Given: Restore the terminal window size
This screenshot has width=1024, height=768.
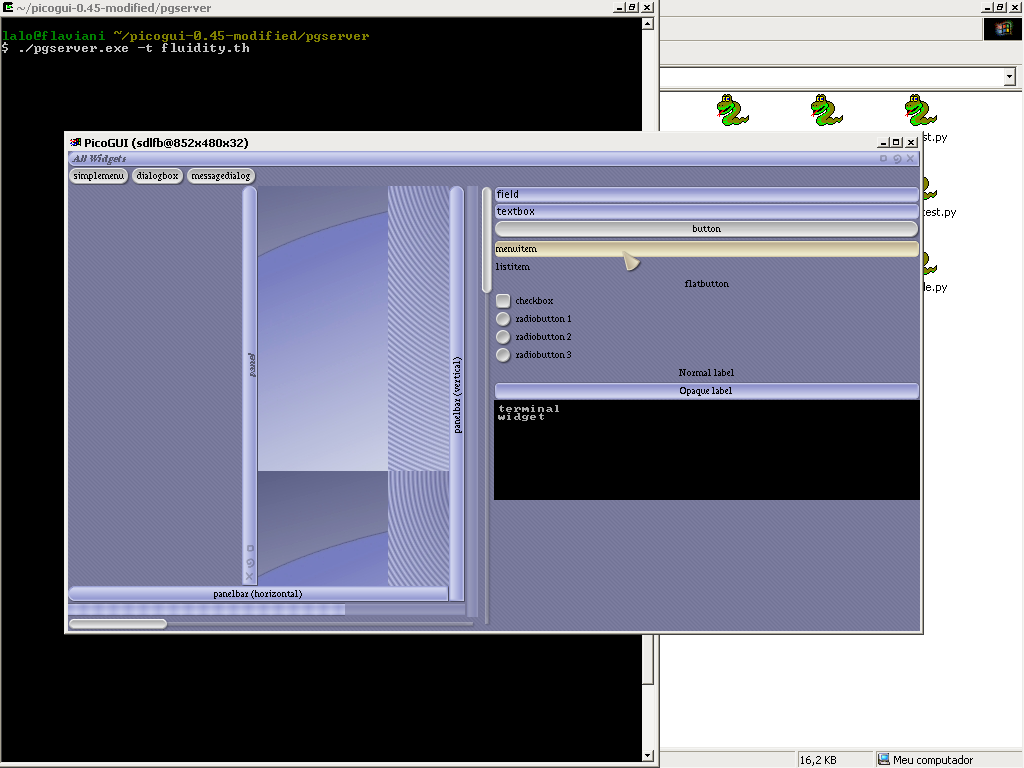Looking at the screenshot, I should (632, 7).
